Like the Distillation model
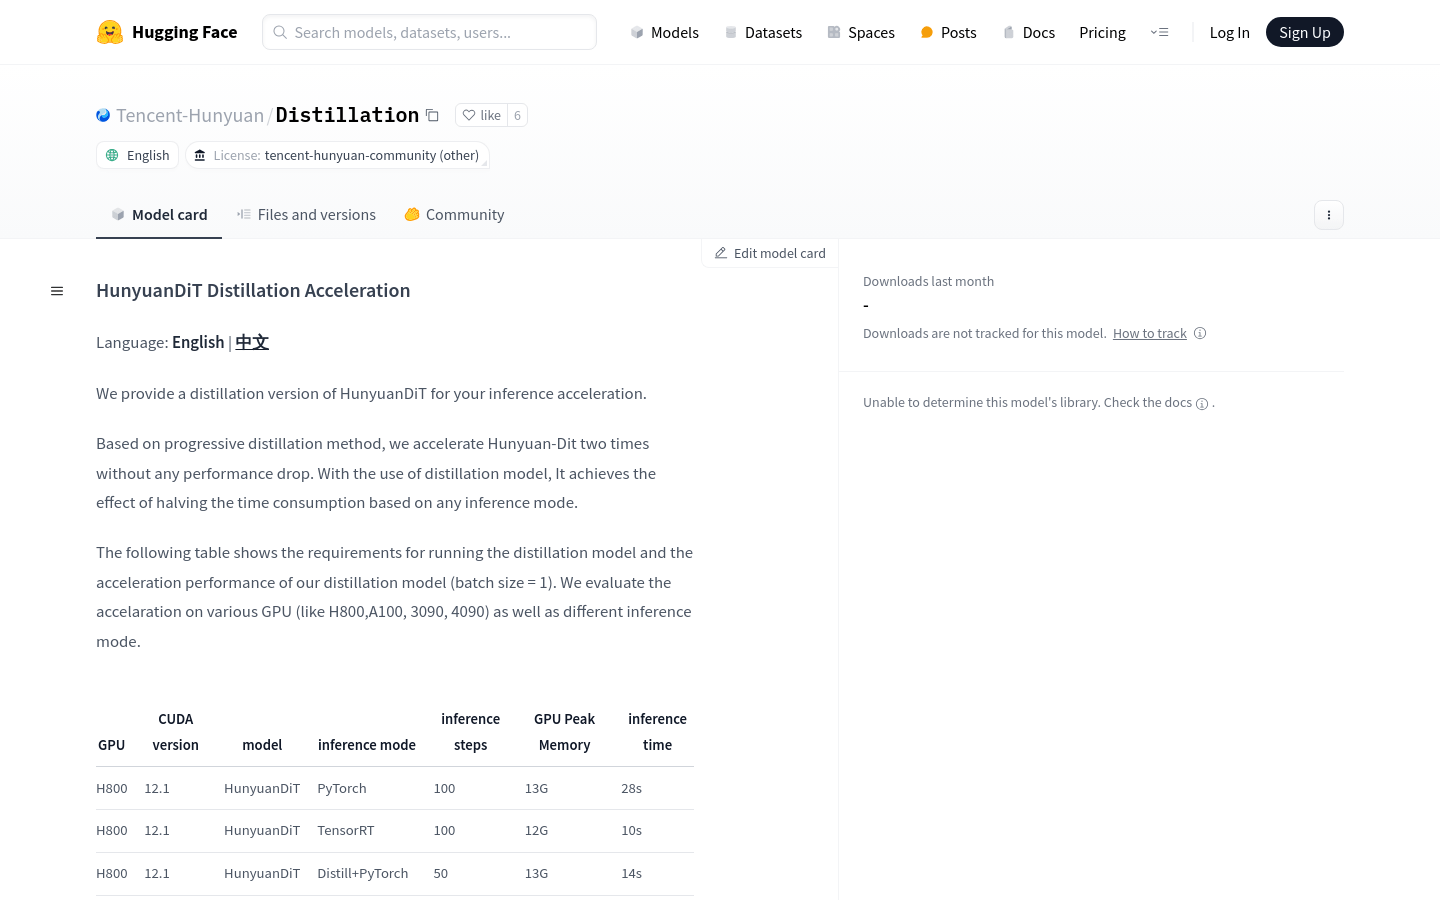Screen dimensions: 1440x900 (x=481, y=115)
